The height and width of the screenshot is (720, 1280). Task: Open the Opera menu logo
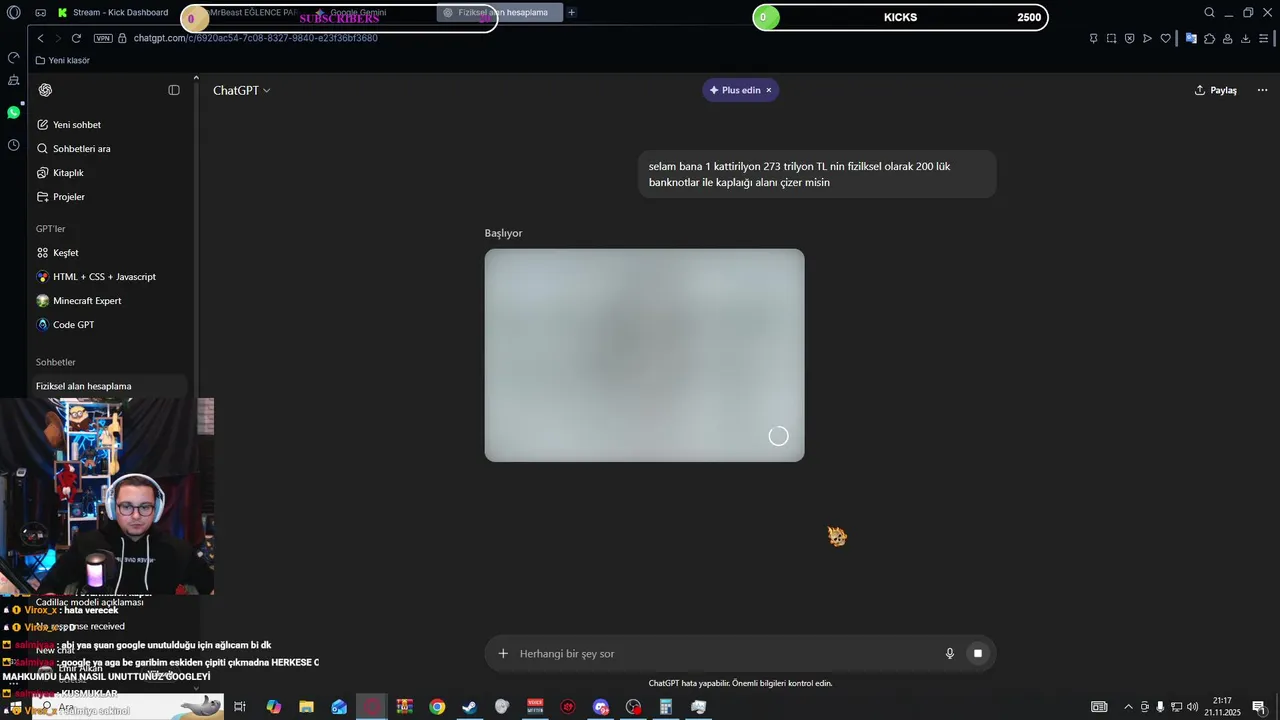(x=14, y=13)
